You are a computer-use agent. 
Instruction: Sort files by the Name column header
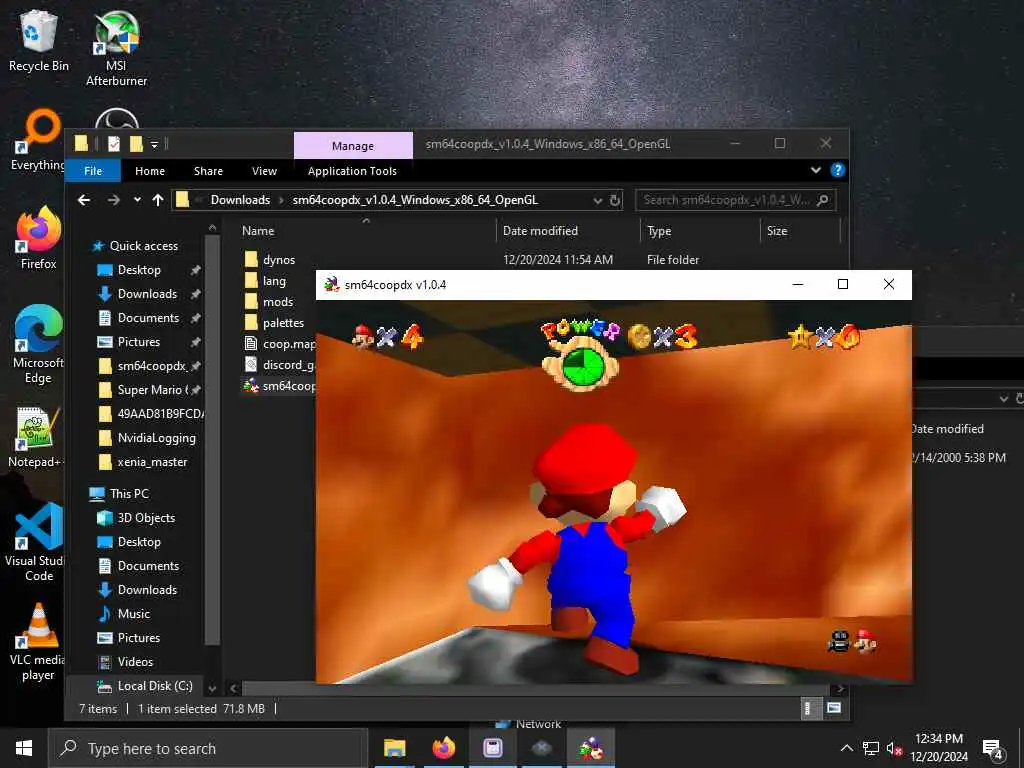[366, 231]
